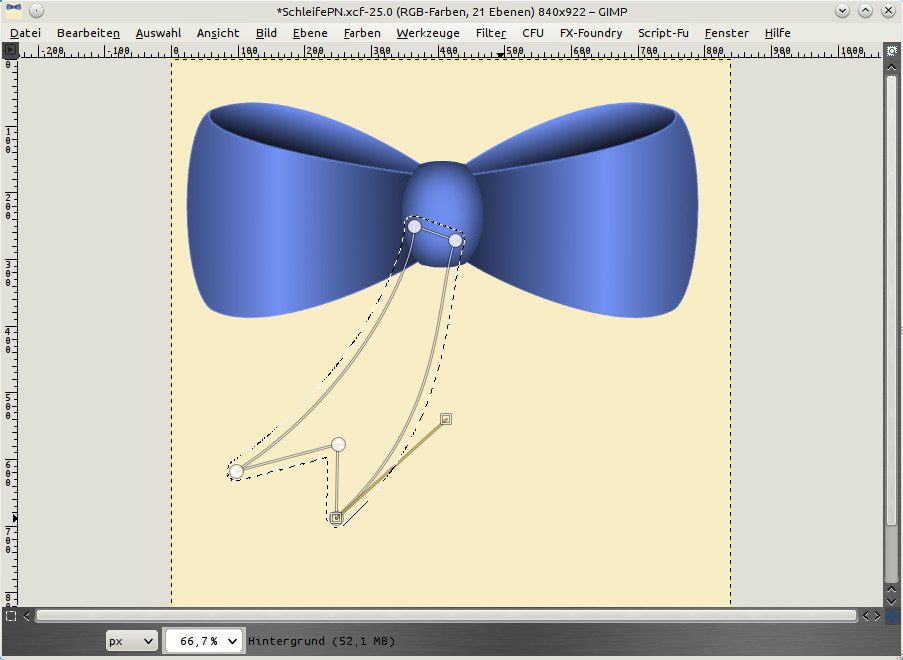This screenshot has height=660, width=903.
Task: Open the px unit dropdown
Action: 132,641
